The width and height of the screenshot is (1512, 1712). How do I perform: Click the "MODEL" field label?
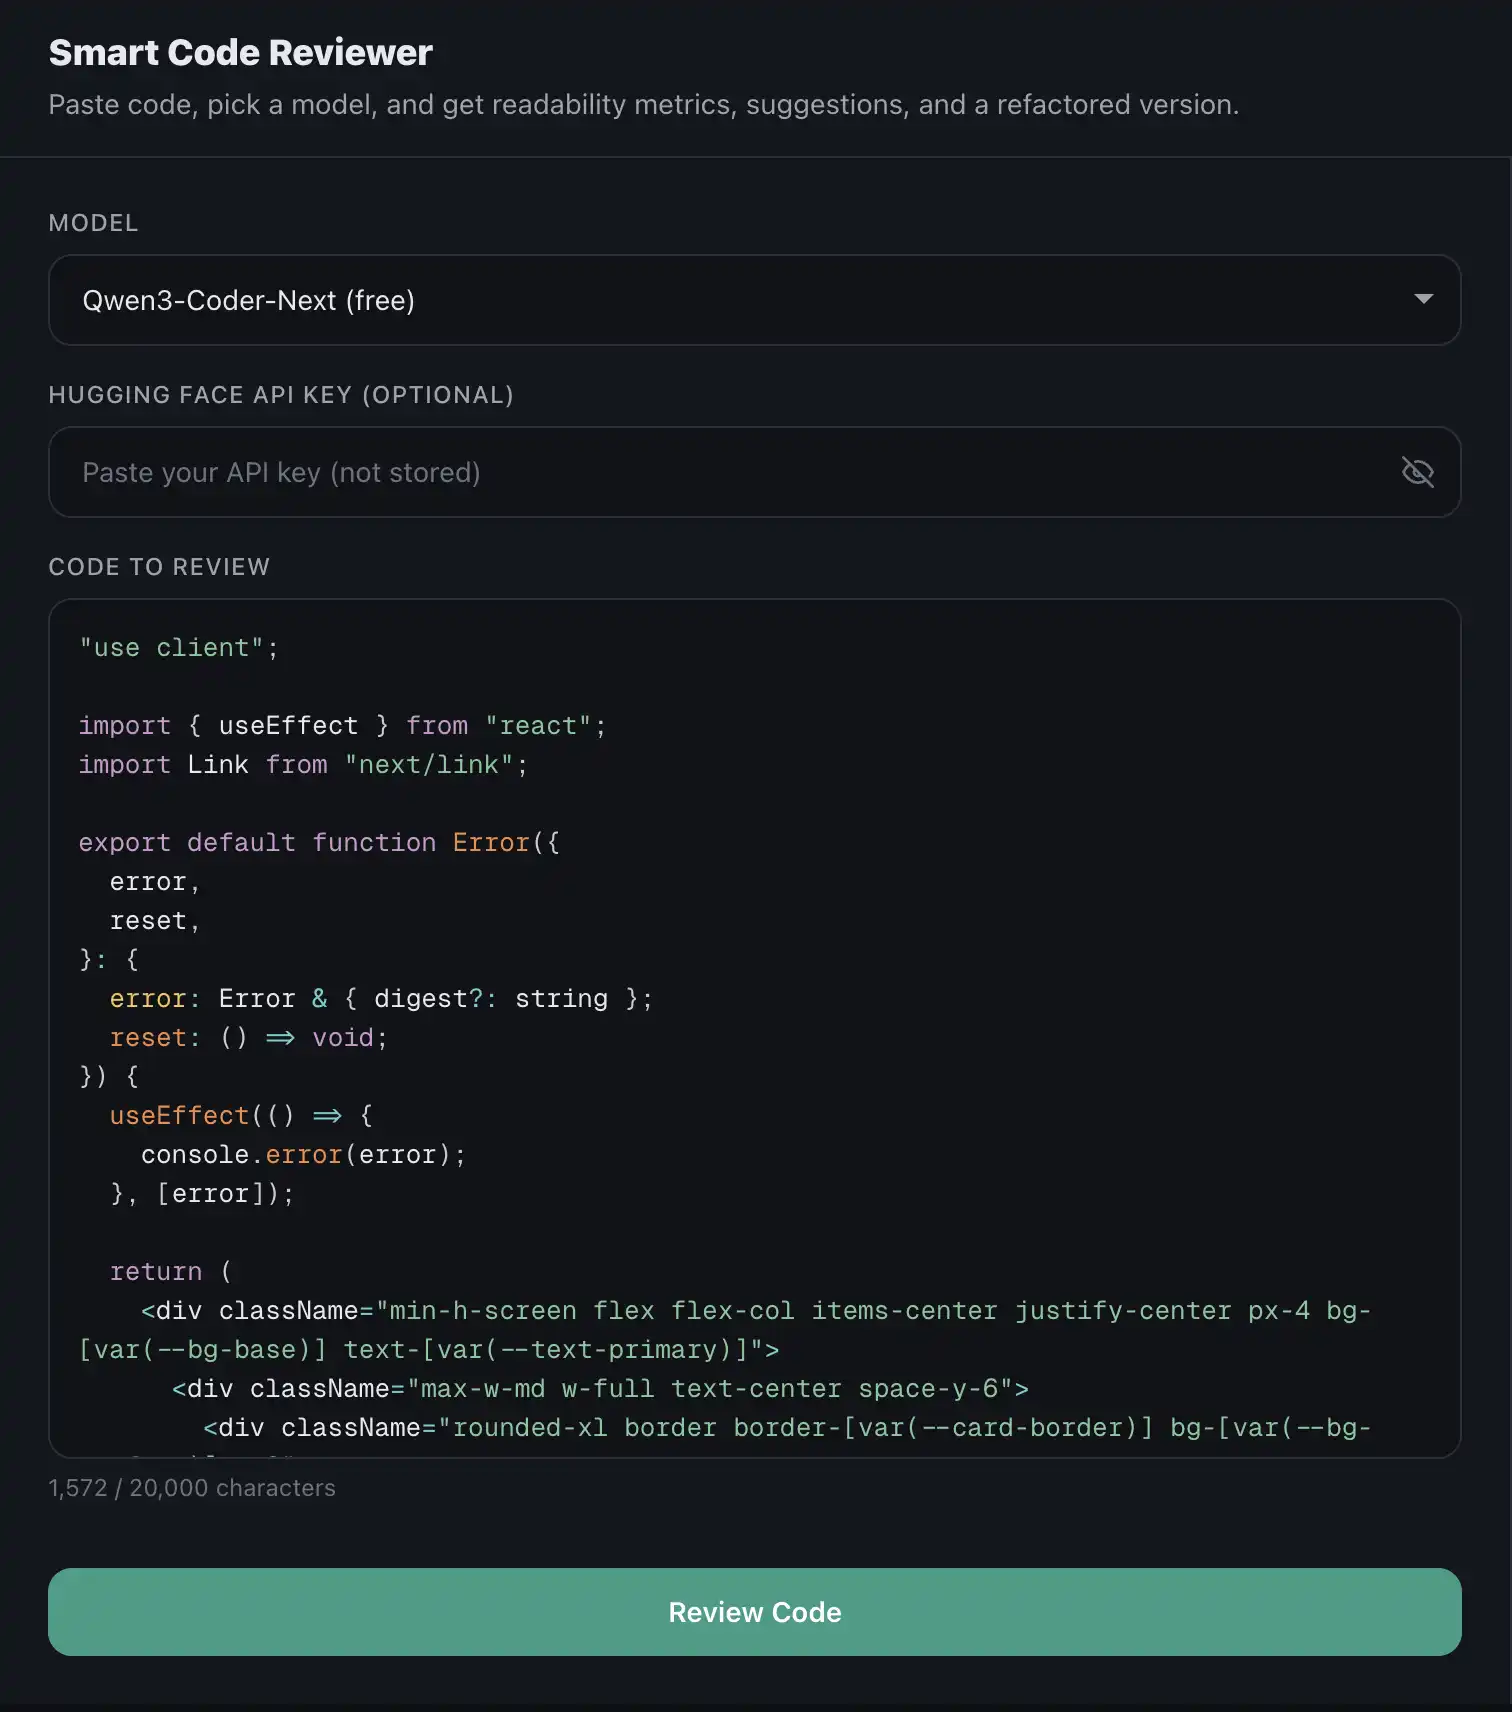pyautogui.click(x=94, y=223)
